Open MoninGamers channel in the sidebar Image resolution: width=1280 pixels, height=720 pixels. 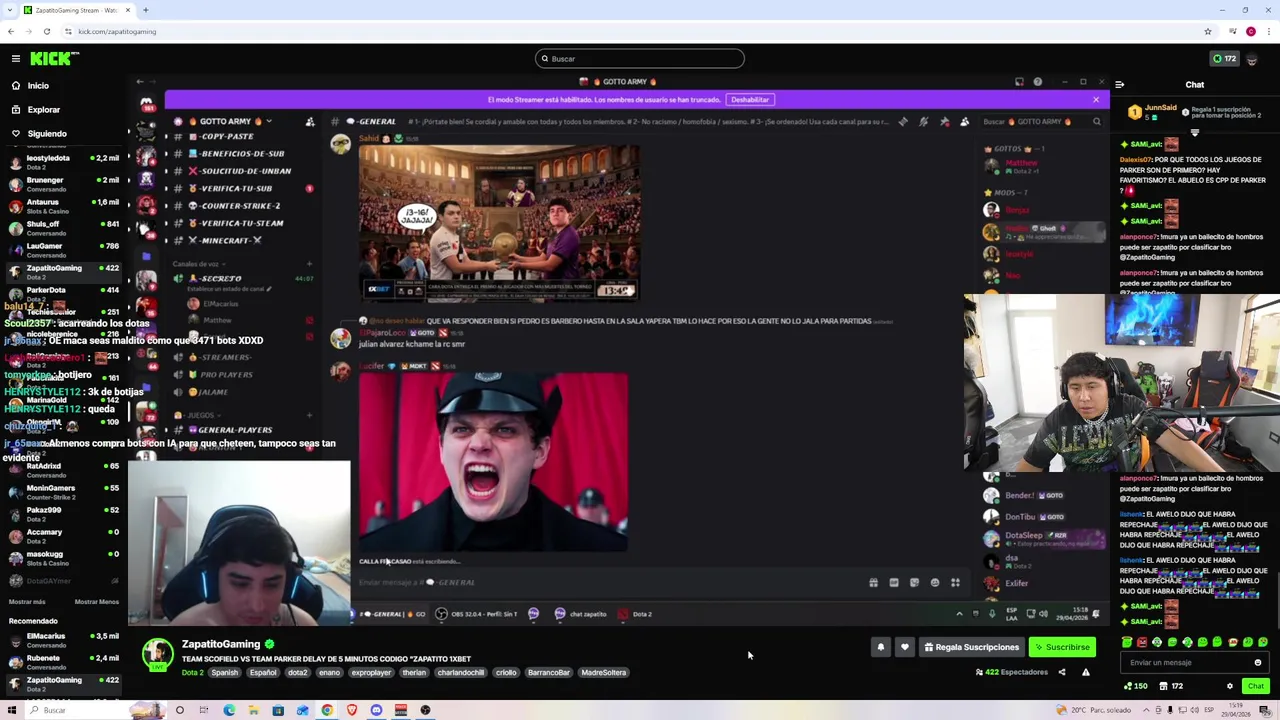point(62,492)
